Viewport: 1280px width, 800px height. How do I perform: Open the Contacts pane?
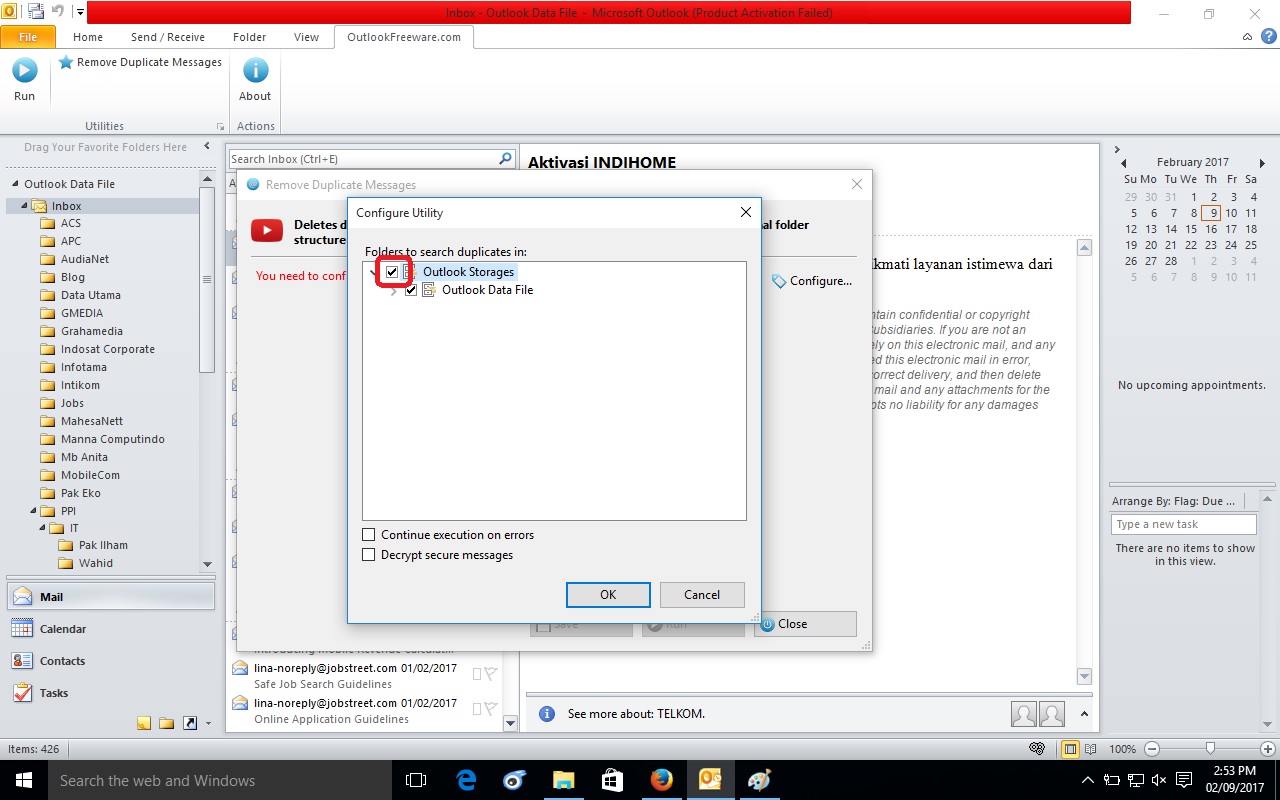63,661
